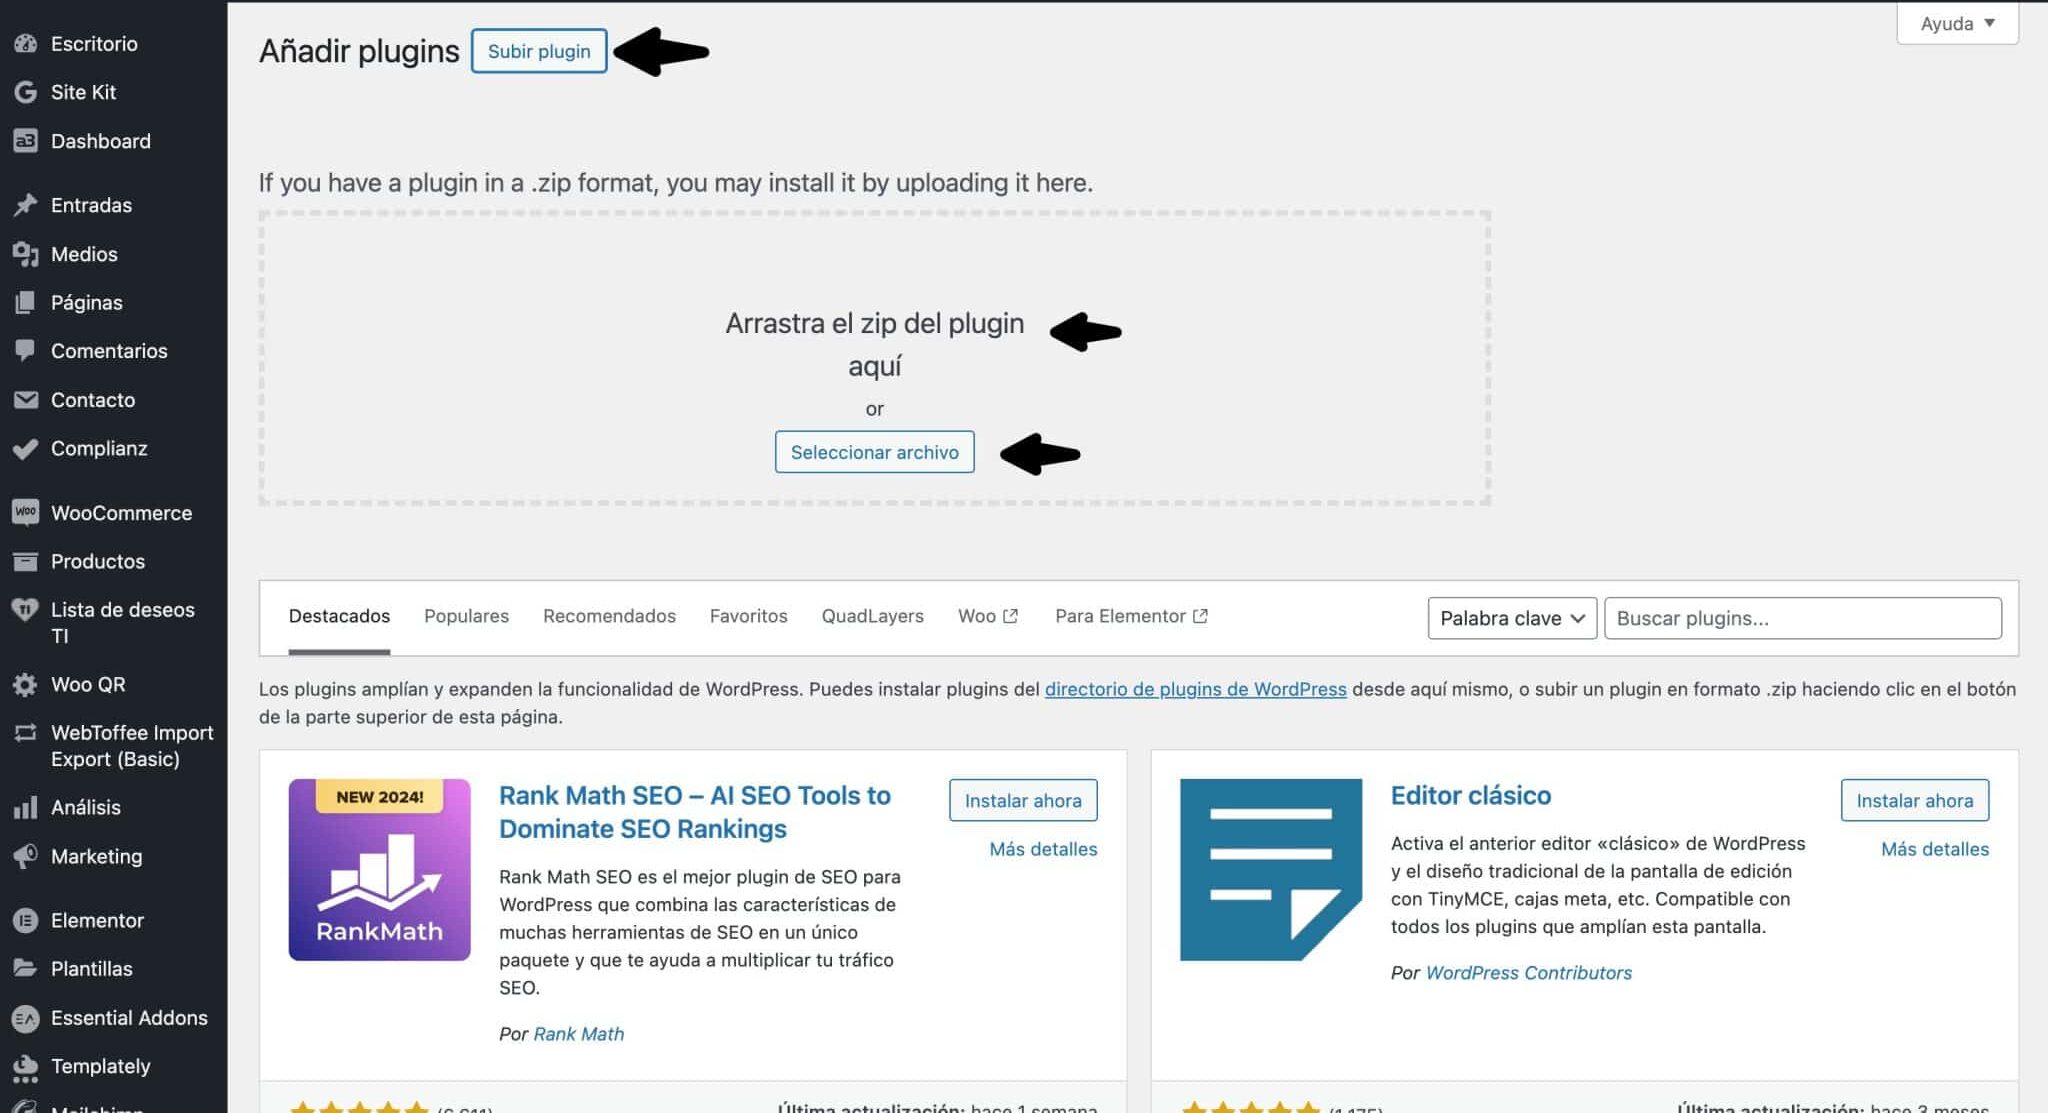2048x1113 pixels.
Task: Click the Elementor sidebar icon
Action: pyautogui.click(x=26, y=920)
